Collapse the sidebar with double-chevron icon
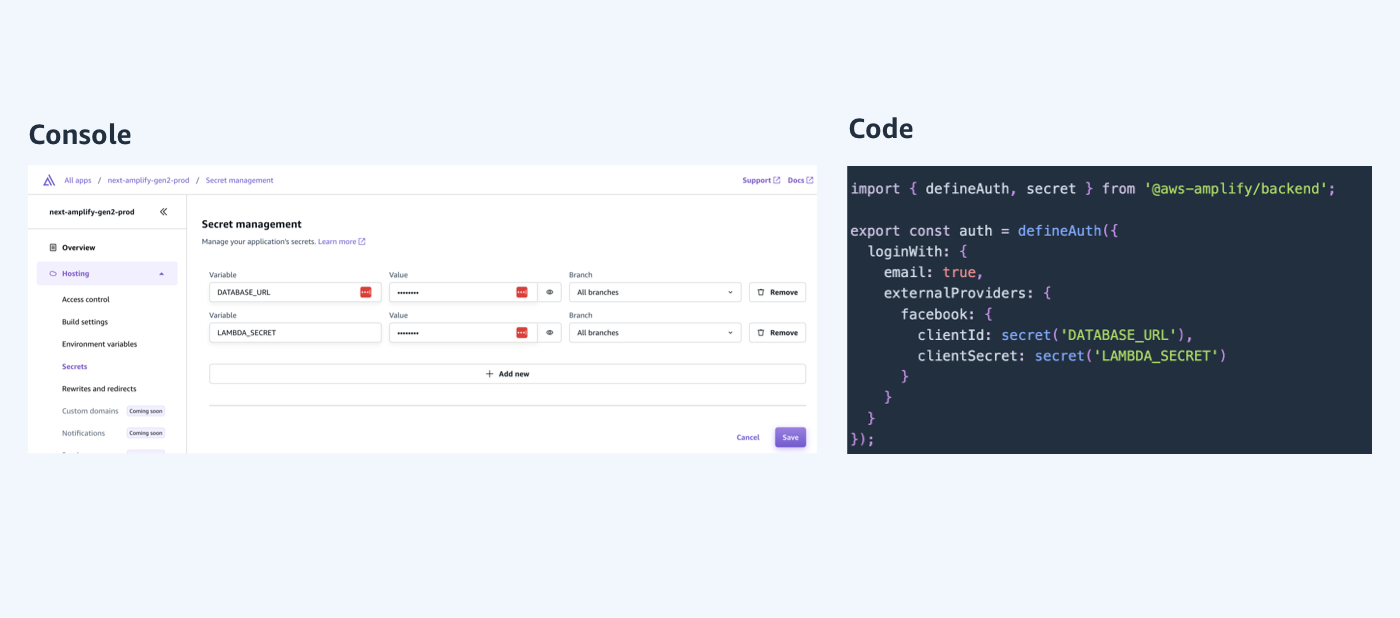Viewport: 1400px width, 618px height. [163, 212]
